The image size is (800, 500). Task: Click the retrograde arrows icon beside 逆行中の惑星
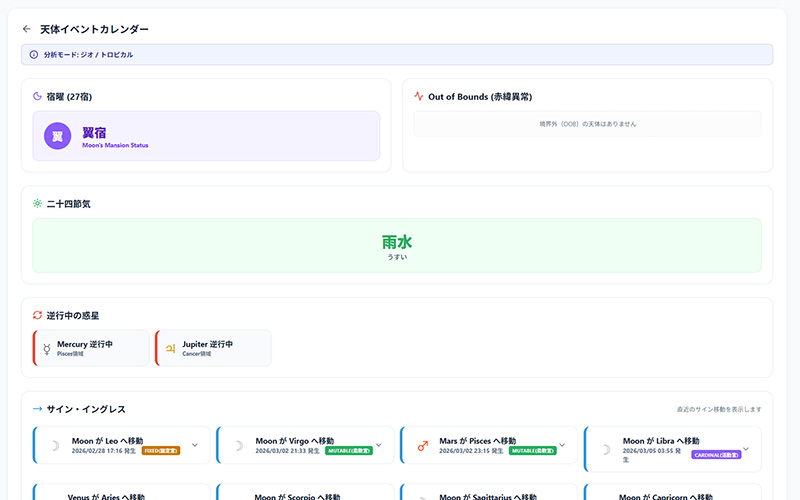(x=37, y=315)
